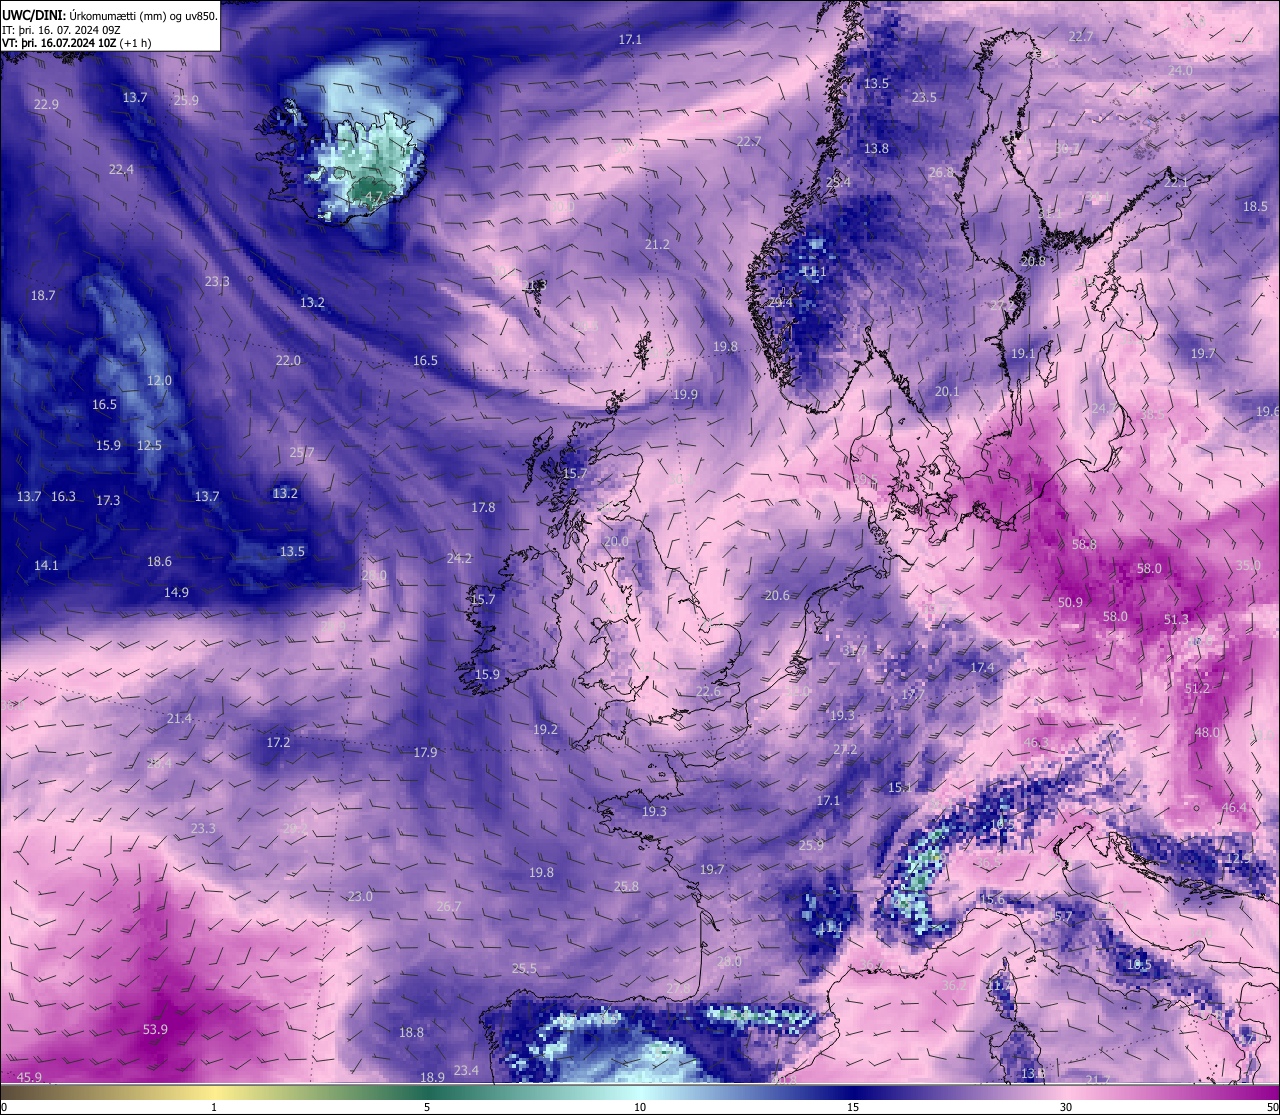The width and height of the screenshot is (1280, 1115).
Task: Click the 21.2 value on the map
Action: pyautogui.click(x=657, y=244)
